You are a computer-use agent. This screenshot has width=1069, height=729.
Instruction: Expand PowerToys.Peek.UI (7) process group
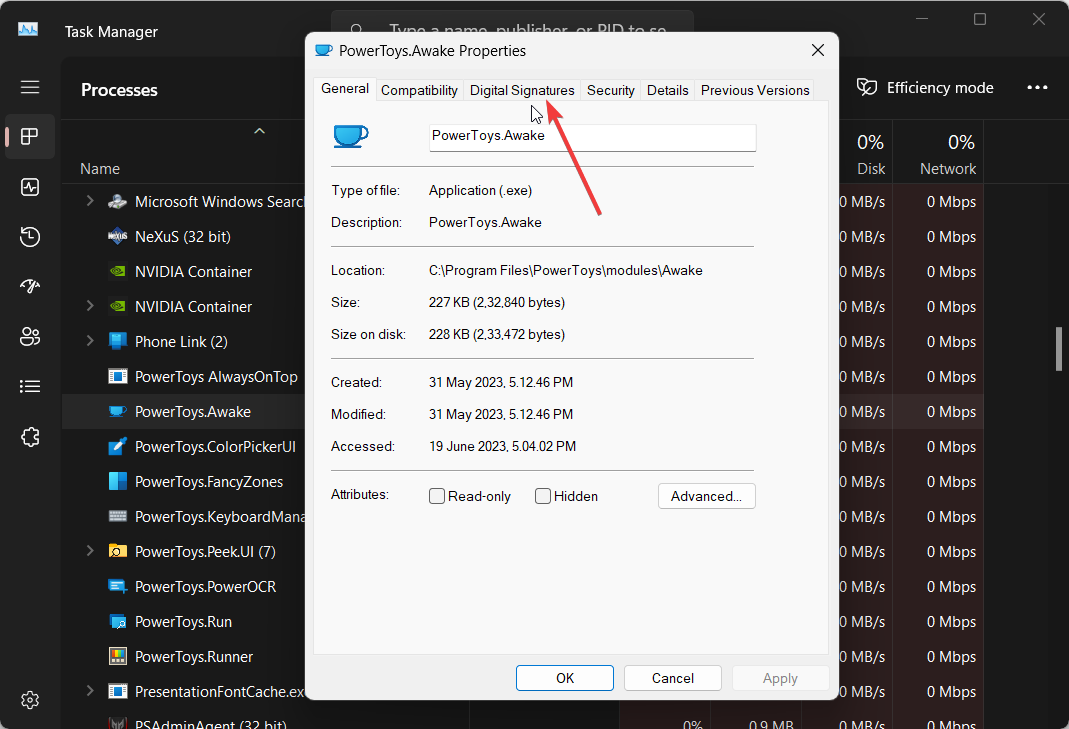tap(89, 551)
